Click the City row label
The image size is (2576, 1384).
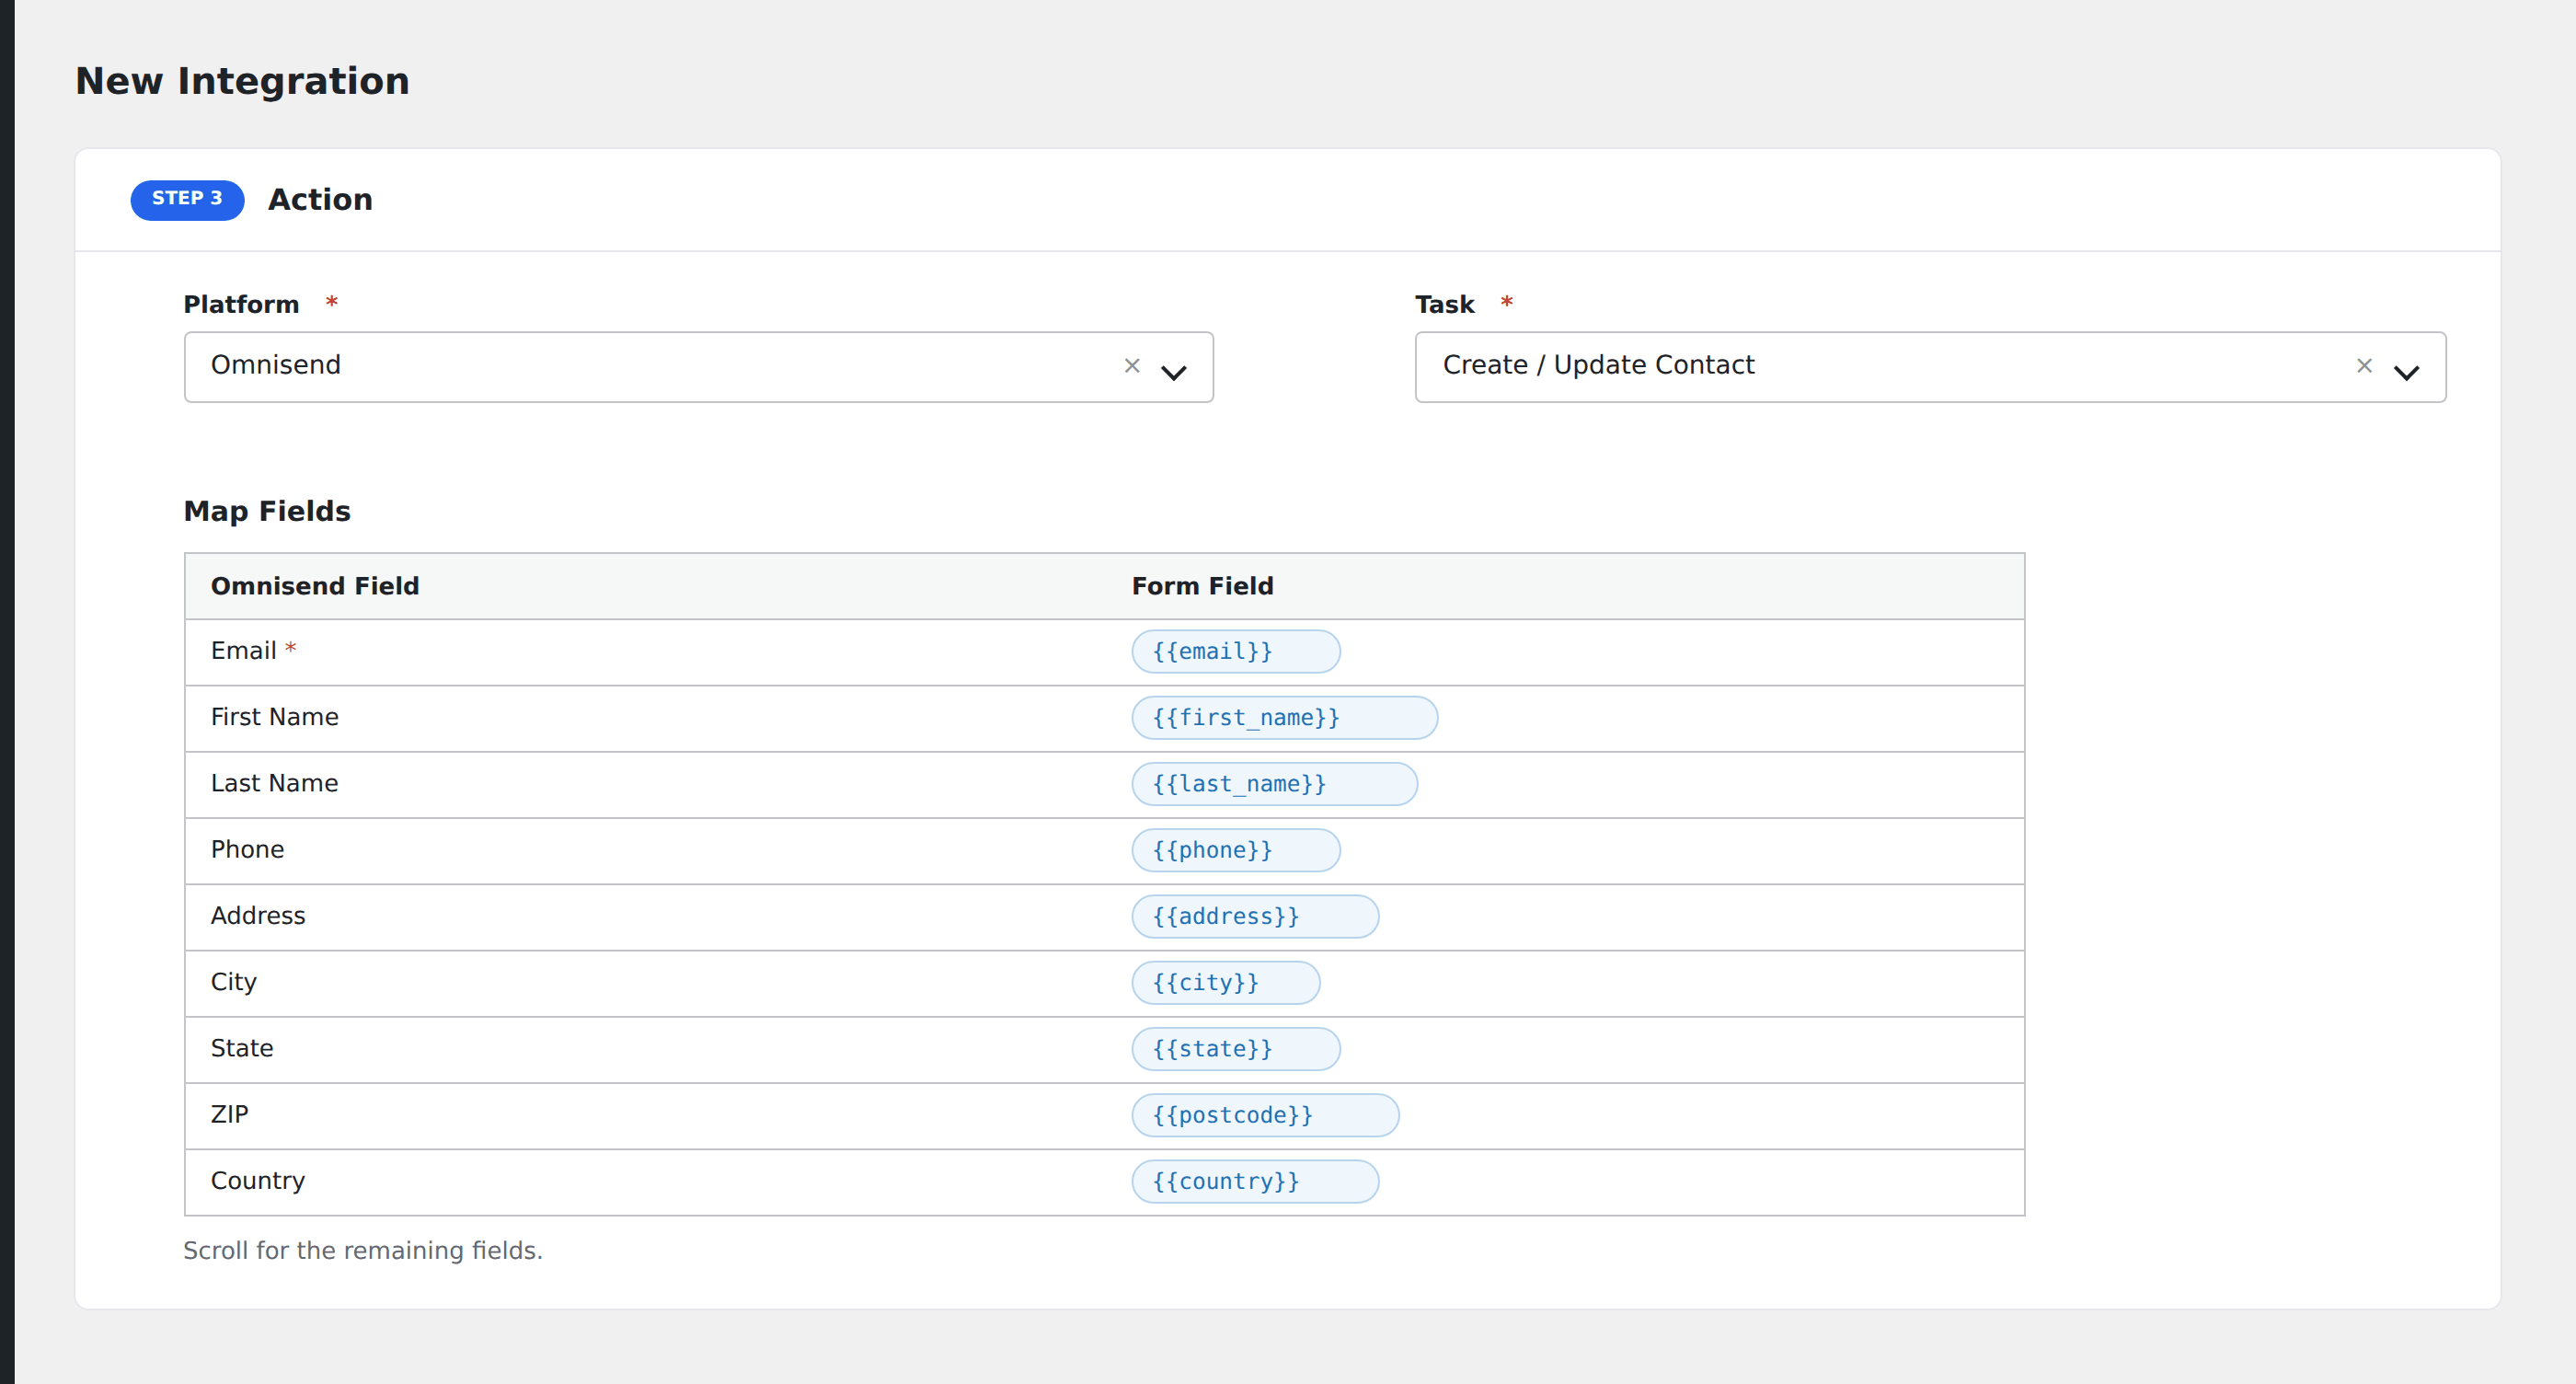tap(233, 982)
